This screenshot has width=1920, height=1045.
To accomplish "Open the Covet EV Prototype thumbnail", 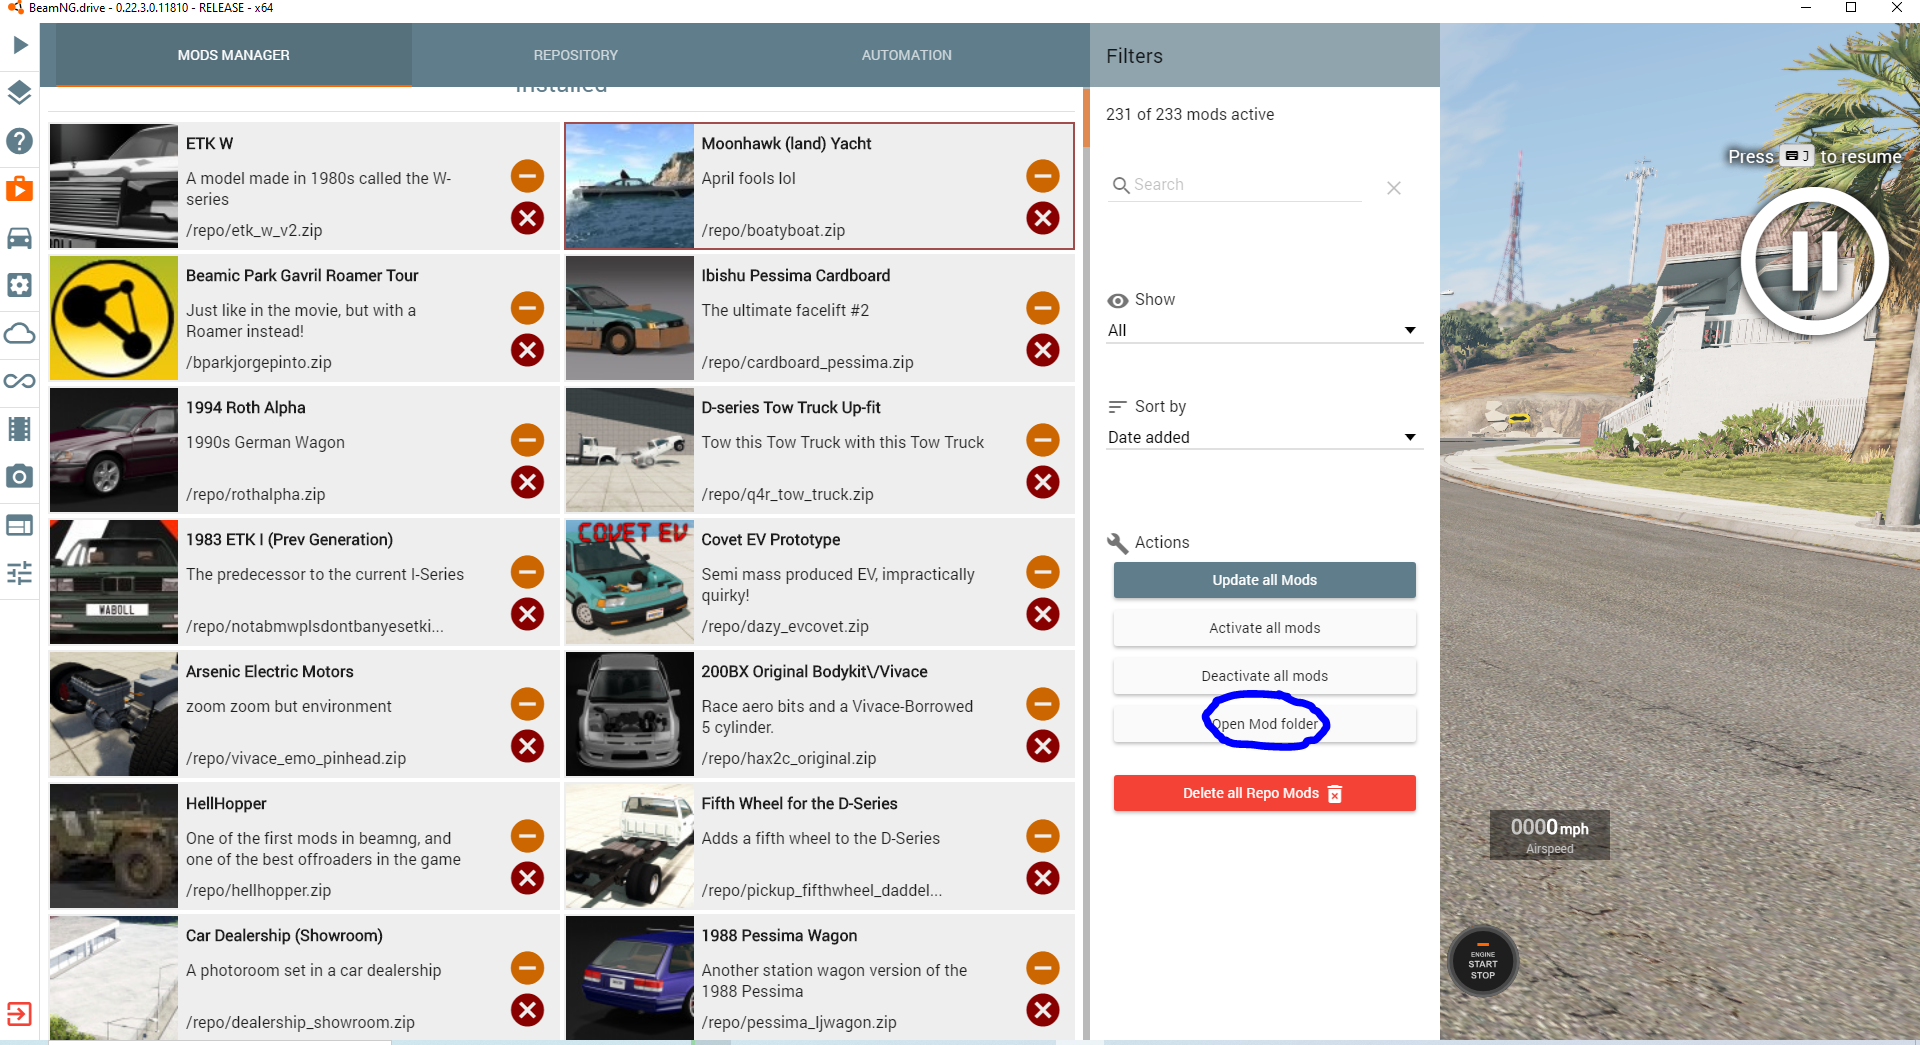I will [630, 582].
